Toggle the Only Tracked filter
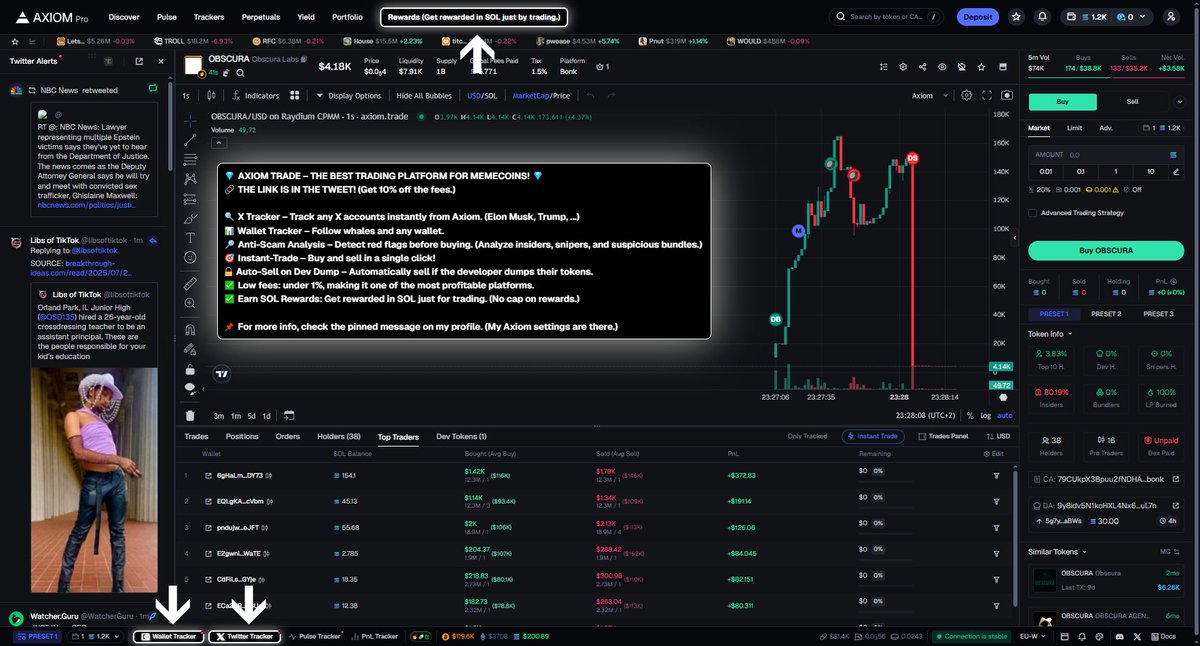The width and height of the screenshot is (1200, 646). click(x=807, y=436)
